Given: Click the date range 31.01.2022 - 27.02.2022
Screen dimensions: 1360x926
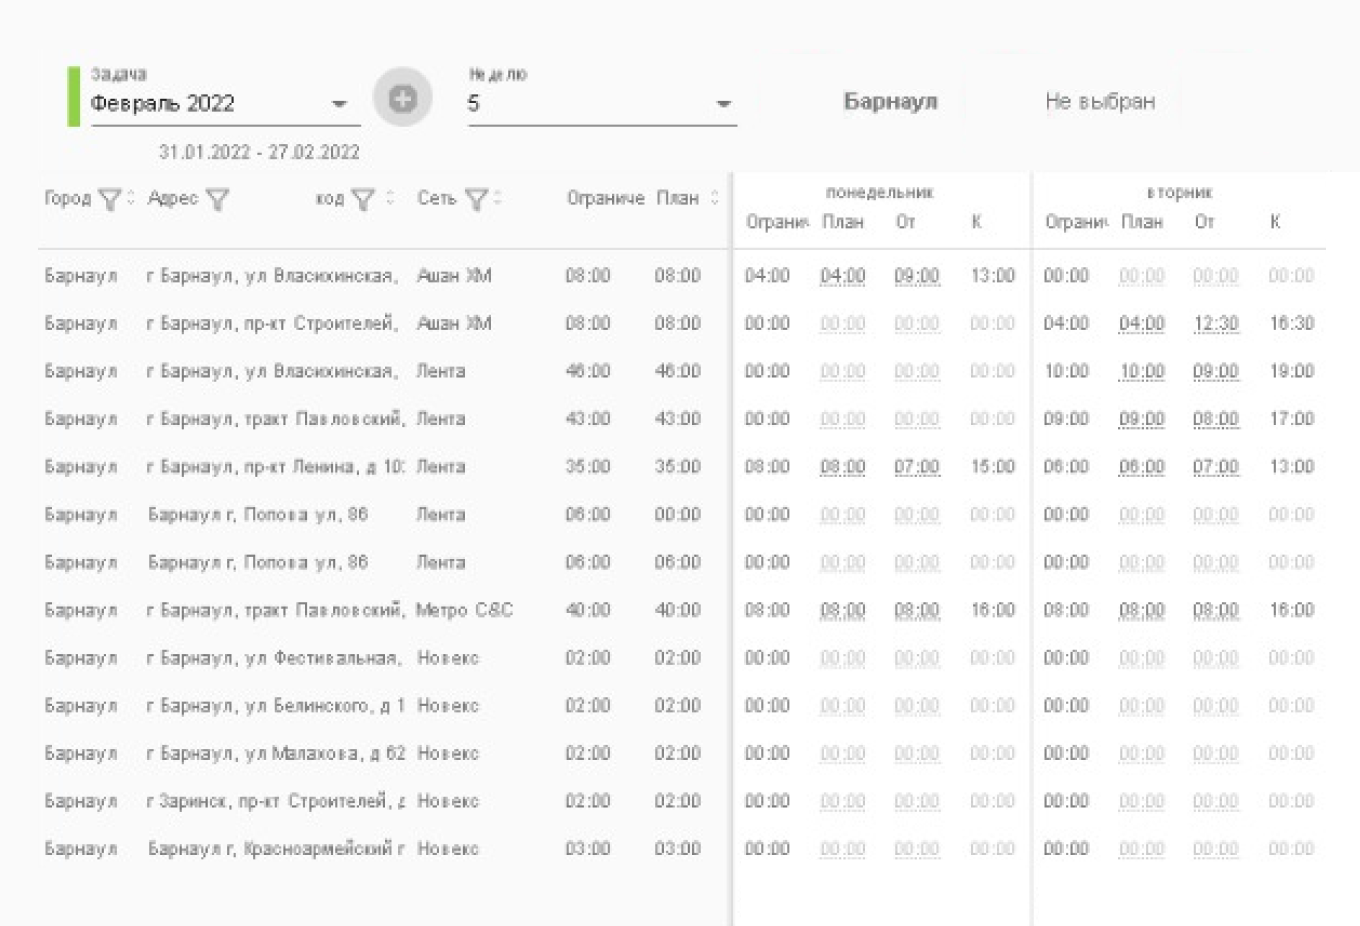Looking at the screenshot, I should click(259, 152).
